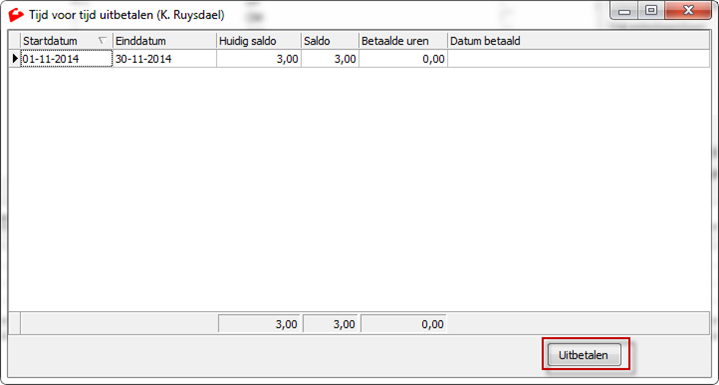719x385 pixels.
Task: Click the Huidig saldo total 3,00 in the footer
Action: (259, 324)
